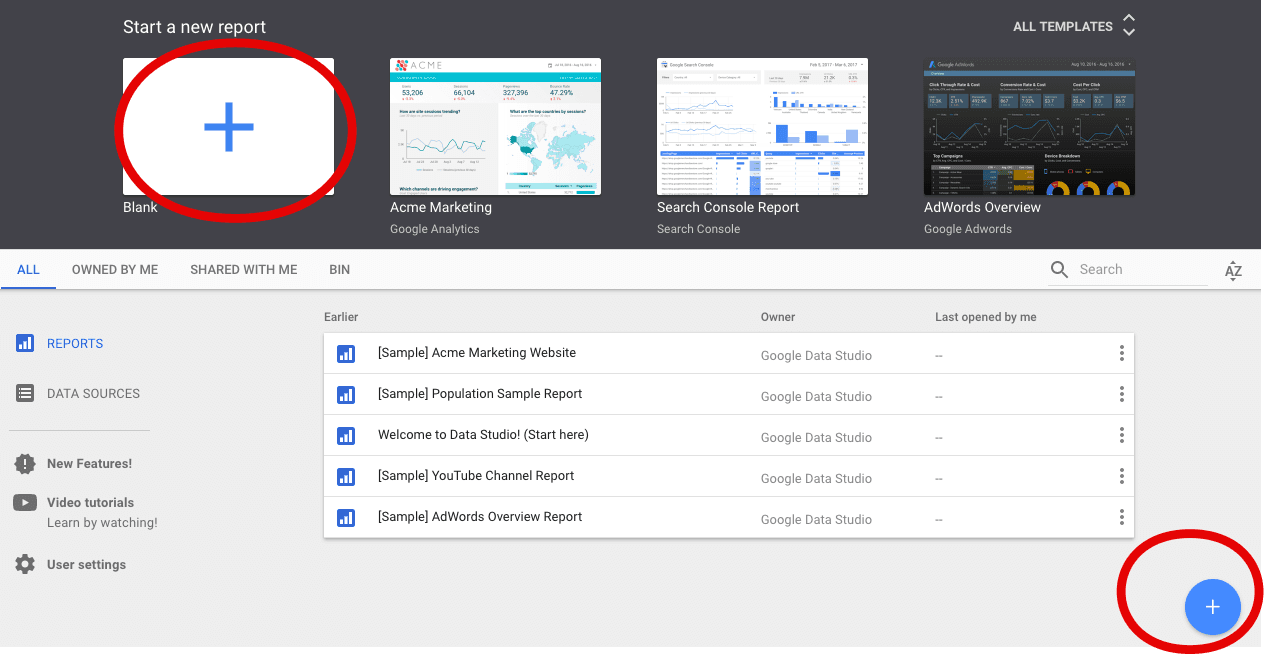
Task: Click the blue plus floating action button
Action: click(1212, 607)
